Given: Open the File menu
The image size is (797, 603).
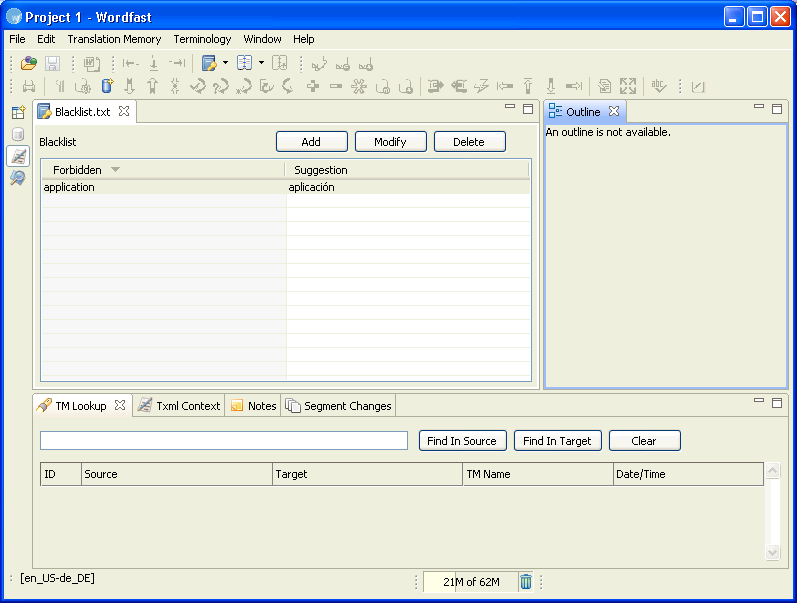Looking at the screenshot, I should tap(17, 39).
